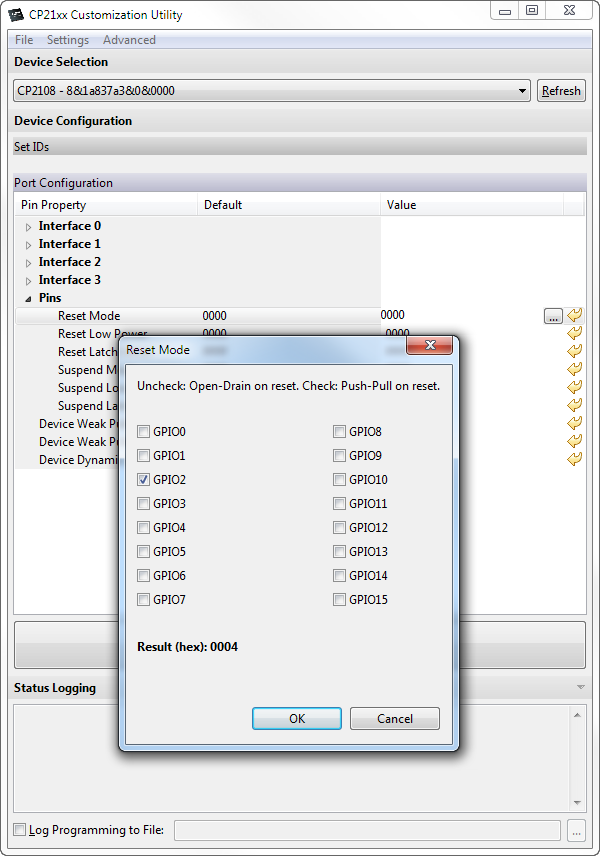Screen dimensions: 600x856
Task: Revert Device Dynamic row arrow icon
Action: click(x=574, y=459)
